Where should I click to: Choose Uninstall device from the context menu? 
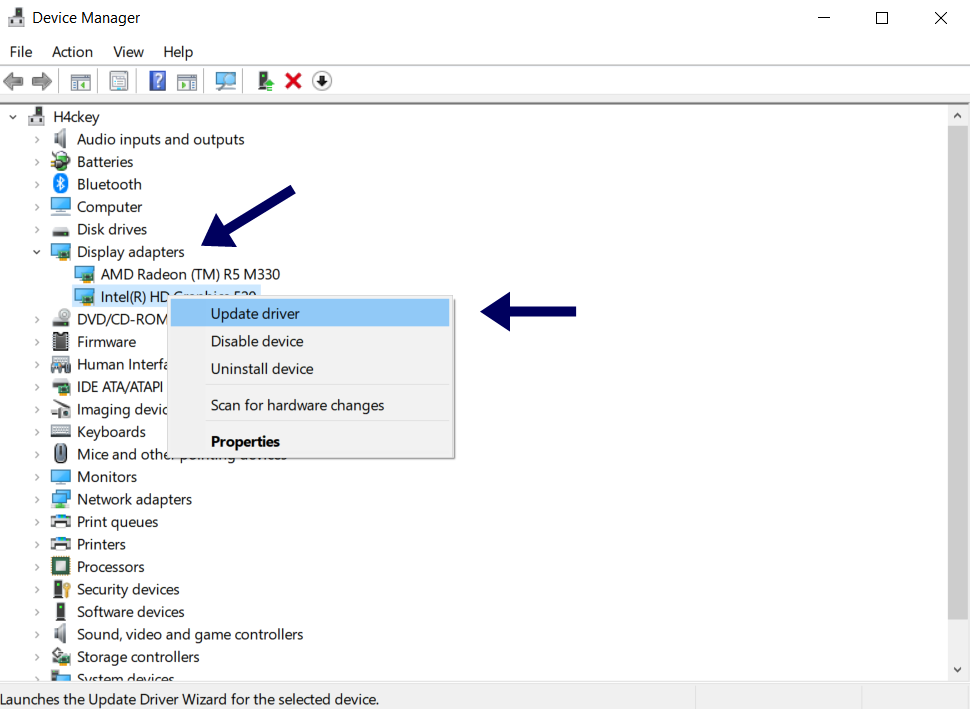coord(262,369)
